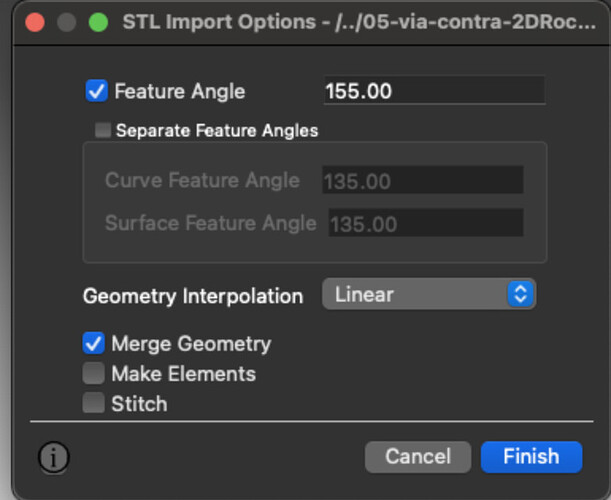Click the gray minimize window button
This screenshot has height=500, width=611.
[x=67, y=22]
